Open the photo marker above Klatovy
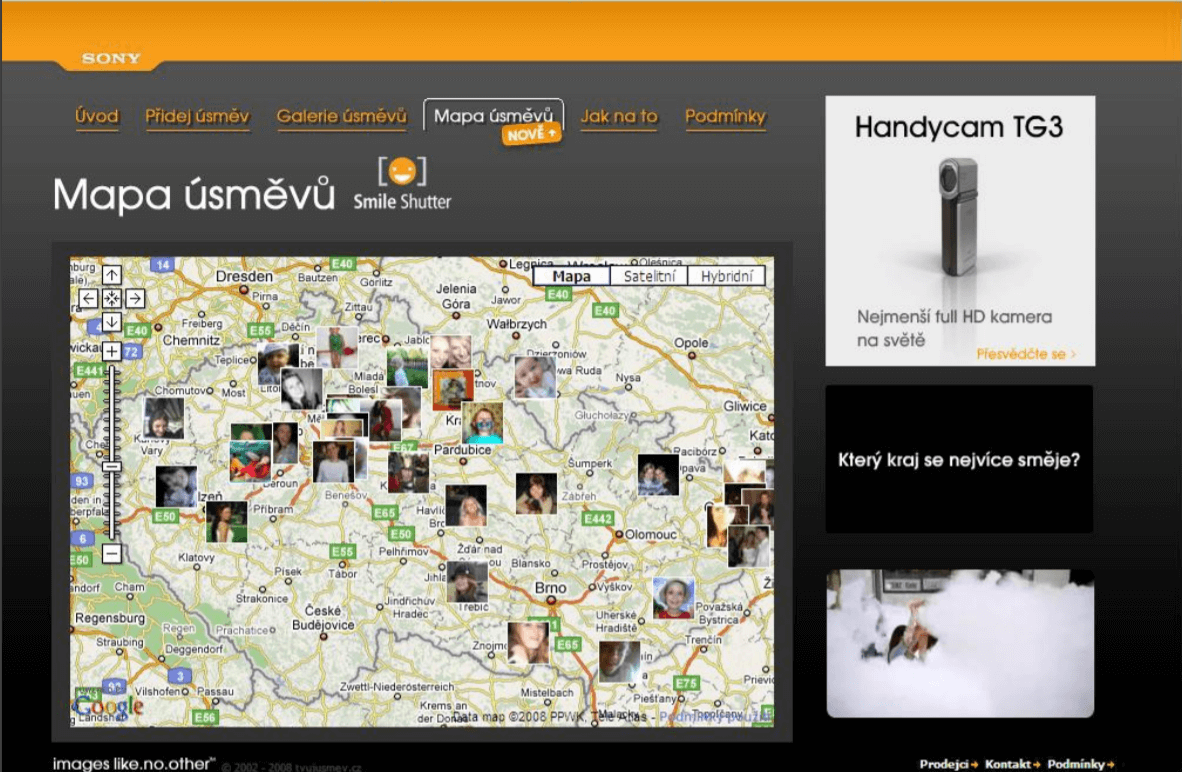This screenshot has width=1182, height=772. coord(226,522)
